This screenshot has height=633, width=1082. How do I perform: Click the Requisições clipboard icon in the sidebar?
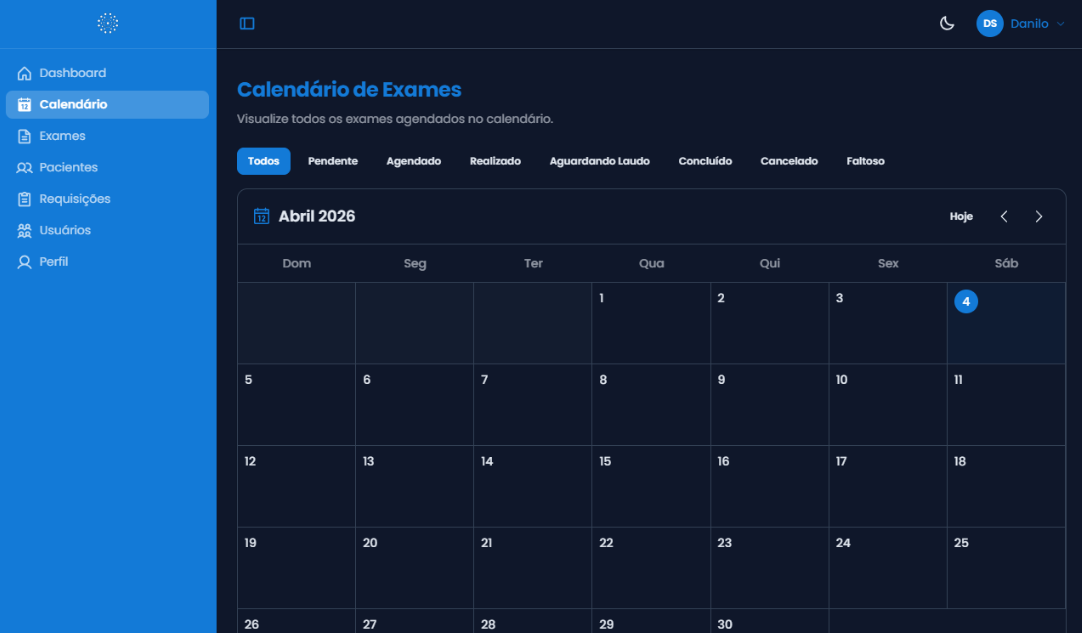(x=24, y=199)
